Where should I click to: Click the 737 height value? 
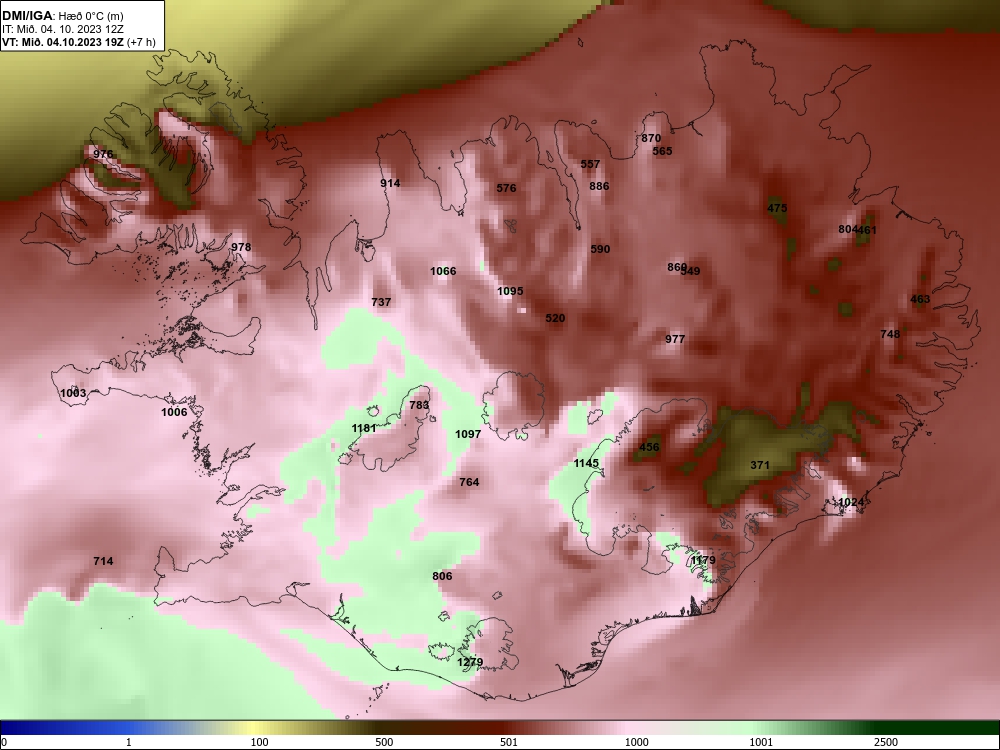click(x=381, y=302)
